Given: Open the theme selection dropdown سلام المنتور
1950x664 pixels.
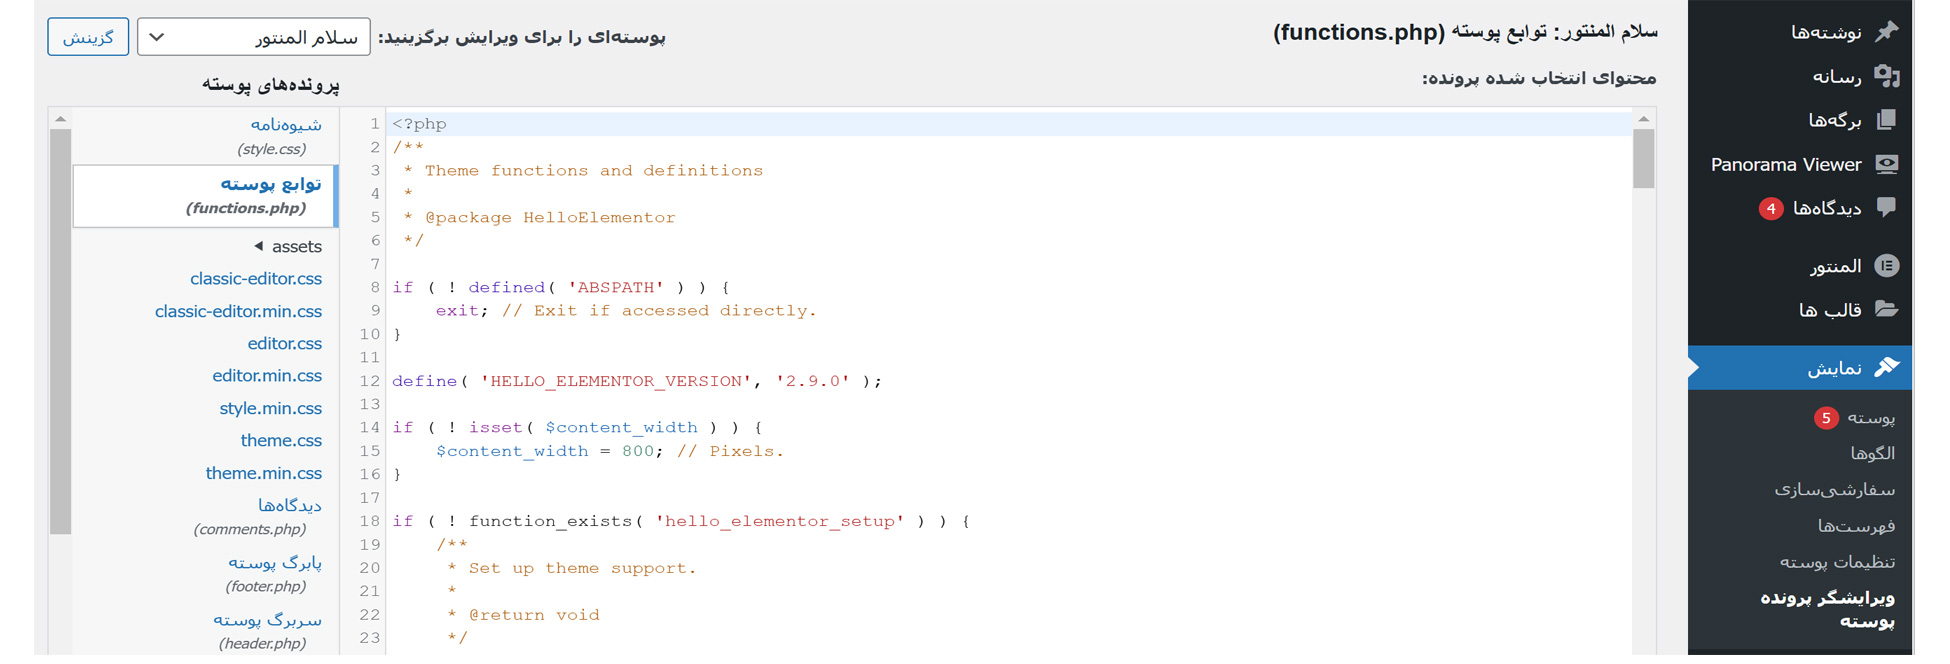Looking at the screenshot, I should pyautogui.click(x=254, y=37).
